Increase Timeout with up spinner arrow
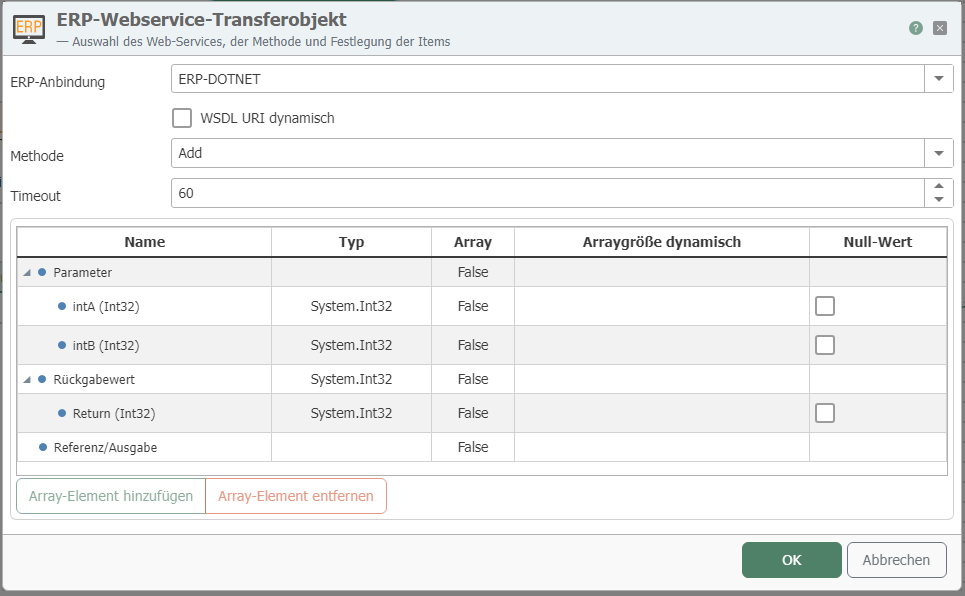The image size is (965, 596). coord(939,186)
